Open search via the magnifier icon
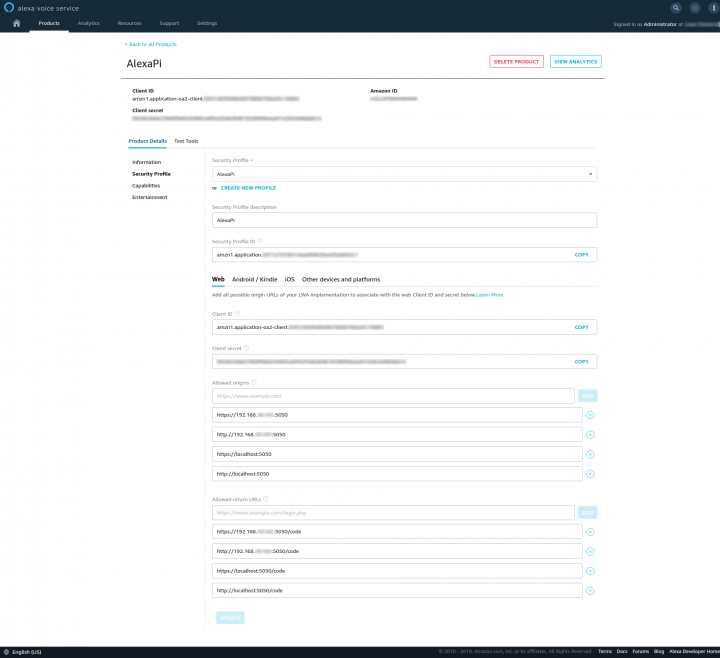 click(x=675, y=7)
